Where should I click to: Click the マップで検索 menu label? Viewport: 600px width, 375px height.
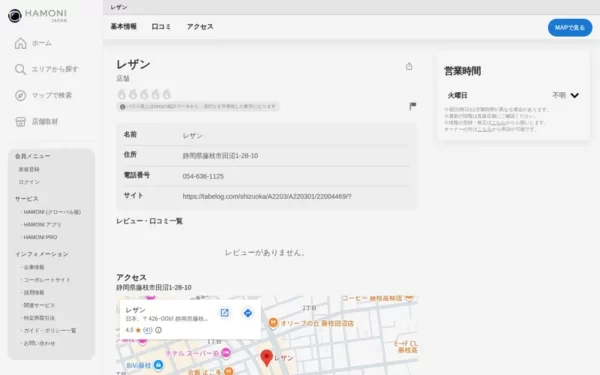coord(52,95)
